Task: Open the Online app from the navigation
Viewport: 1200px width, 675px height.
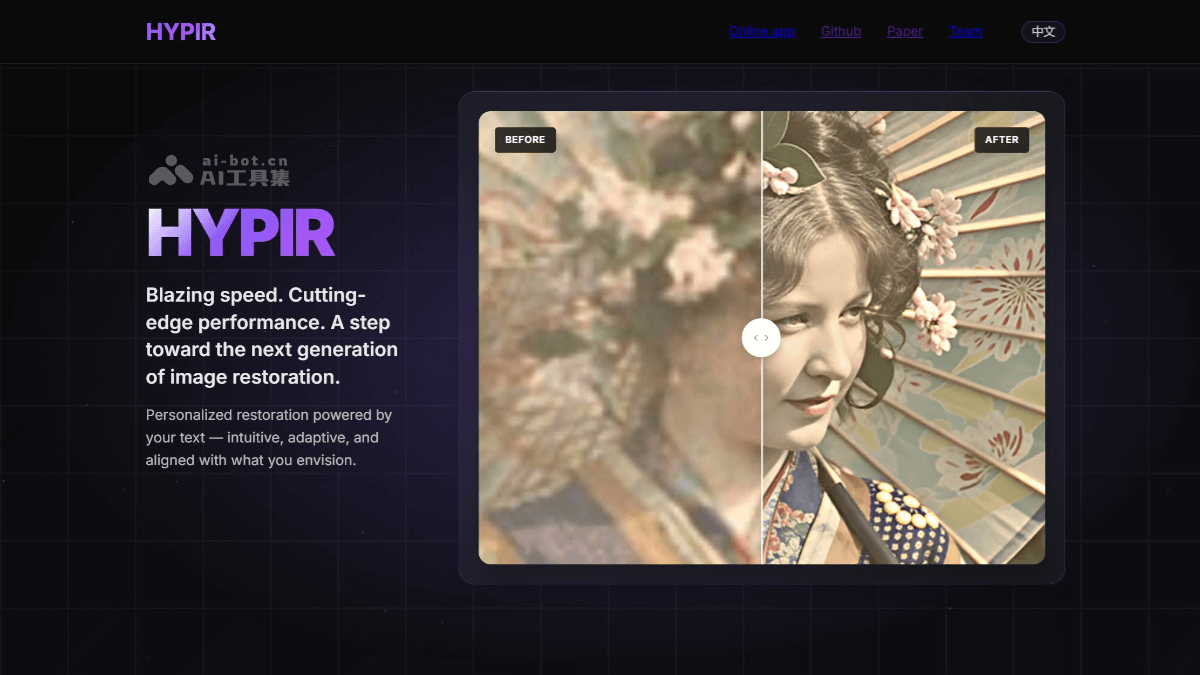Action: tap(761, 31)
